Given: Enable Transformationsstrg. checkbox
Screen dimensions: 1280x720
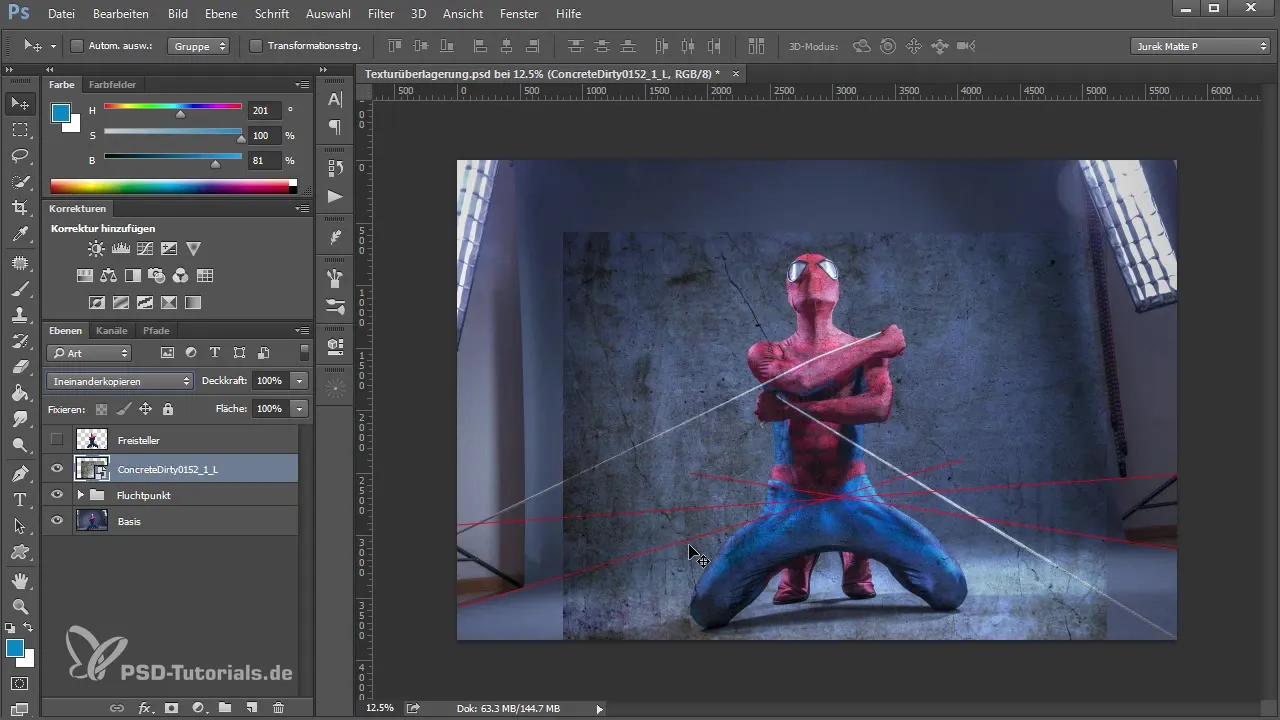Looking at the screenshot, I should pos(255,46).
